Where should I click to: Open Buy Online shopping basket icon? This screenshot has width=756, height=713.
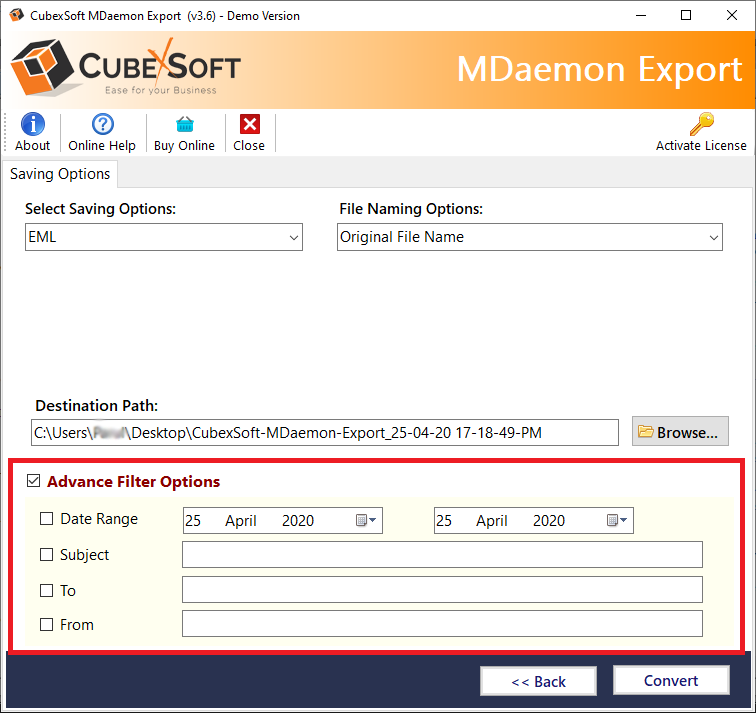pyautogui.click(x=184, y=124)
